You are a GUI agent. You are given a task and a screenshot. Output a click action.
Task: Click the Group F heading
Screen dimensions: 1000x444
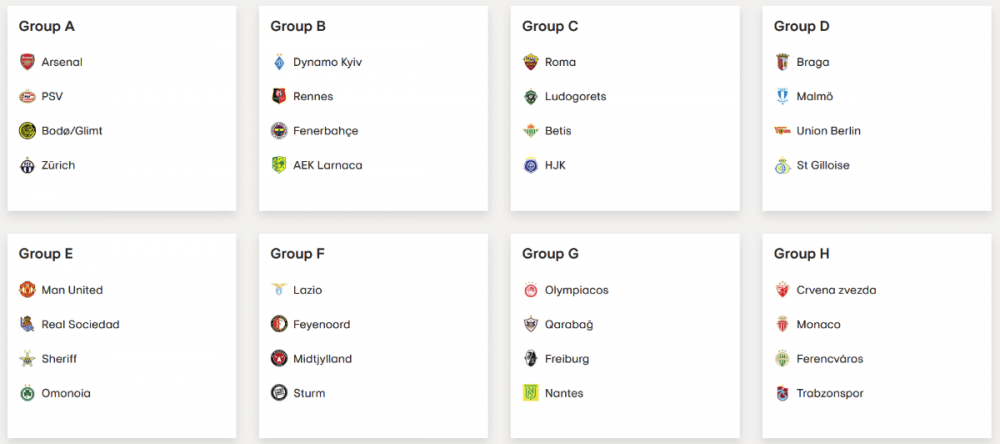click(297, 254)
